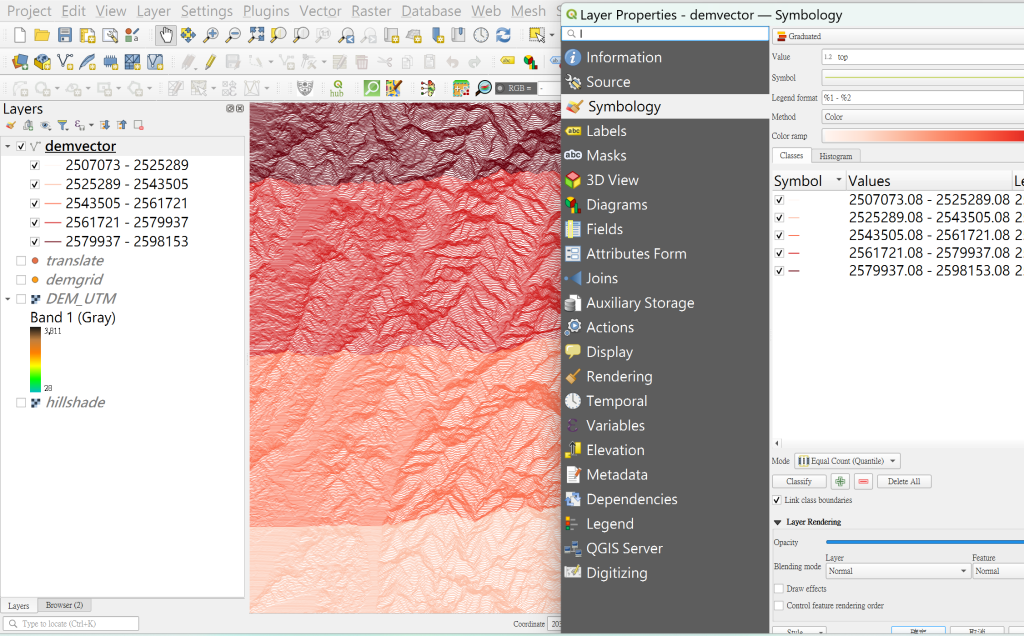
Task: Click Toggle Editing pencil icon
Action: pyautogui.click(x=210, y=62)
